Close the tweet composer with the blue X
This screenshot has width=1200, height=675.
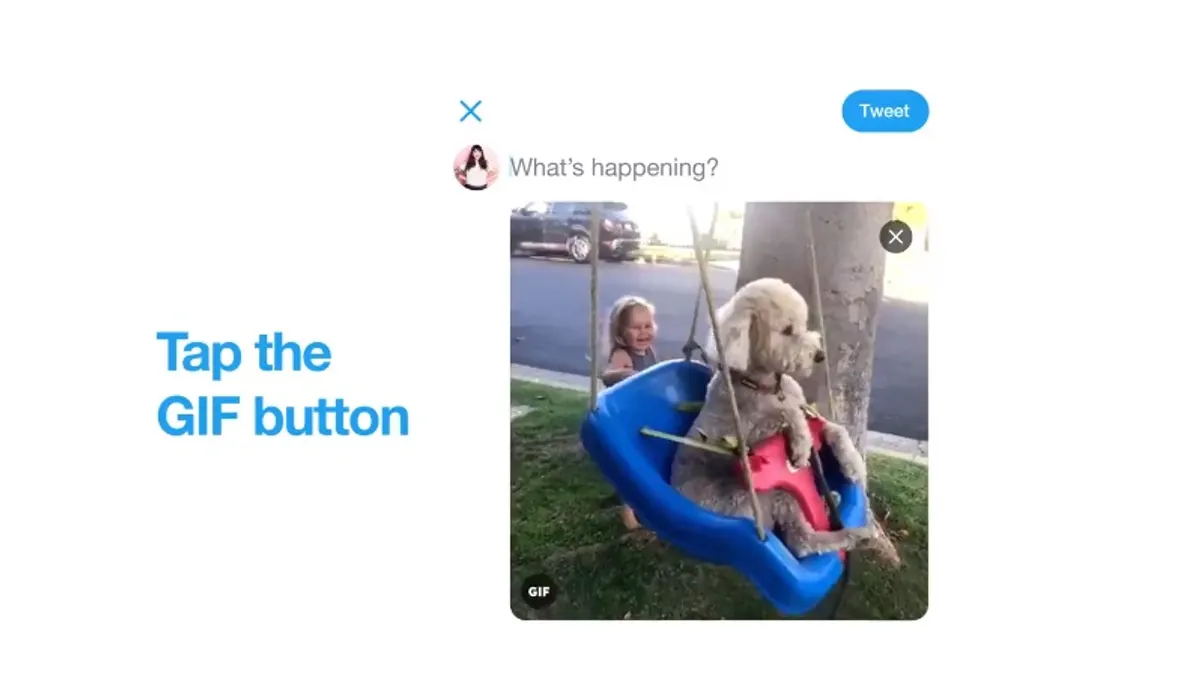click(x=470, y=111)
